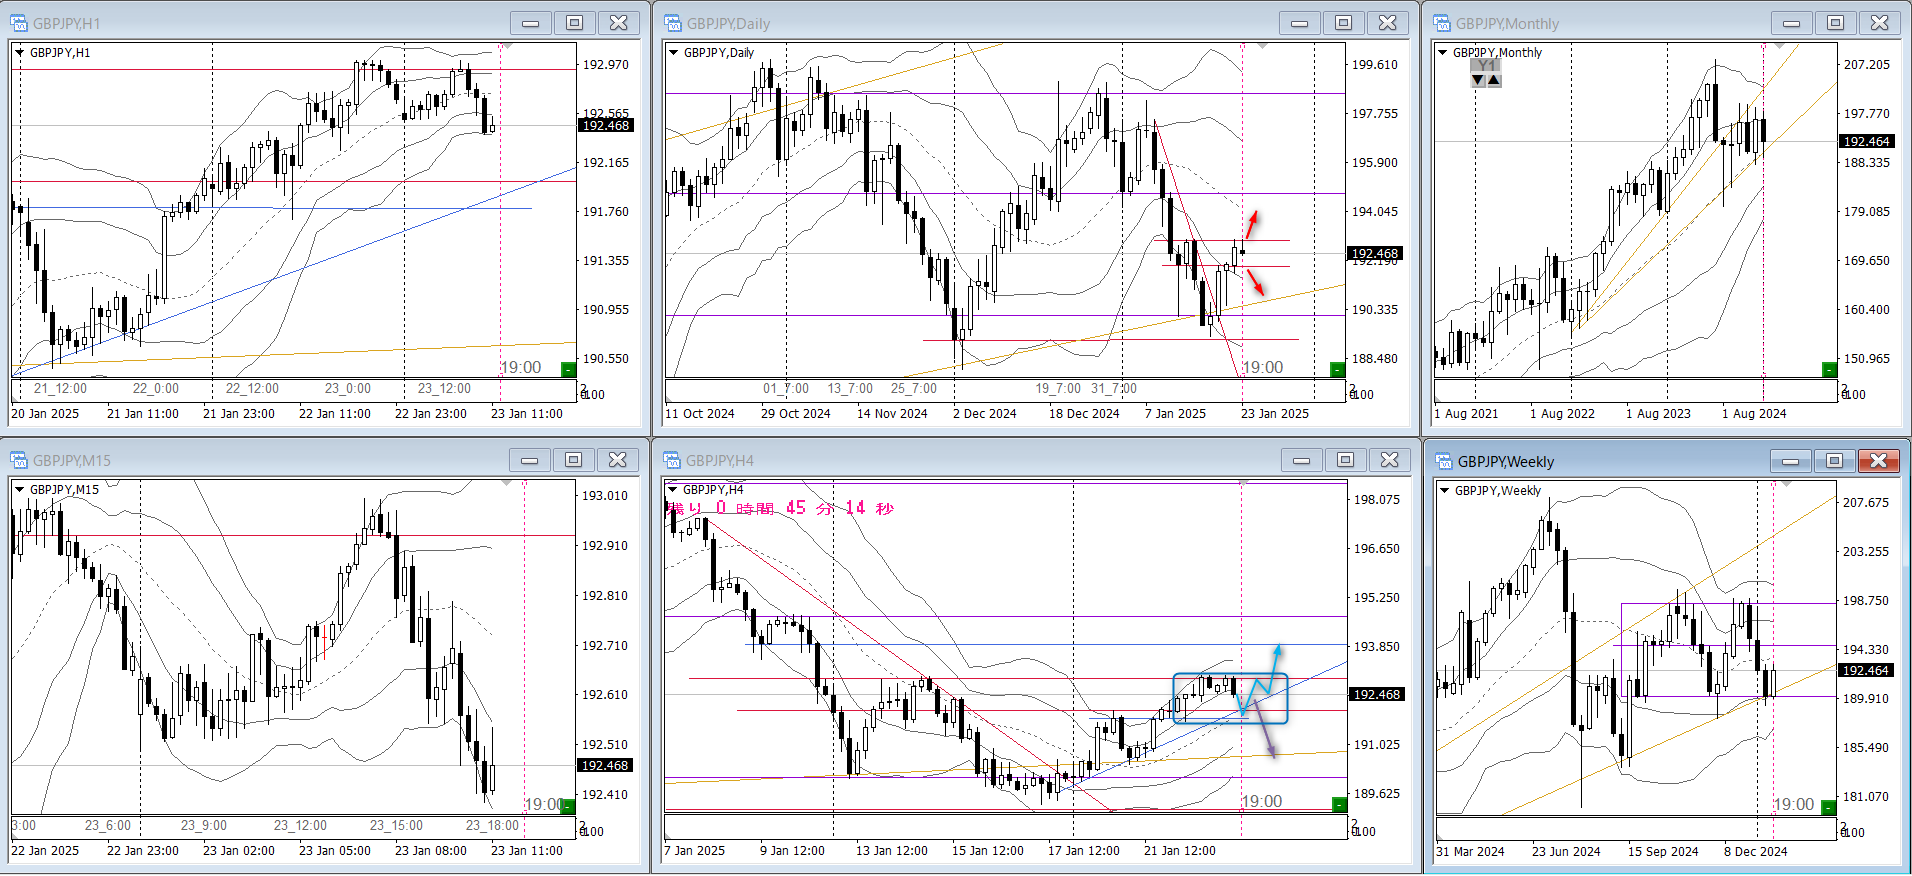Click the 19:00 label in the Weekly chart

click(x=1794, y=804)
